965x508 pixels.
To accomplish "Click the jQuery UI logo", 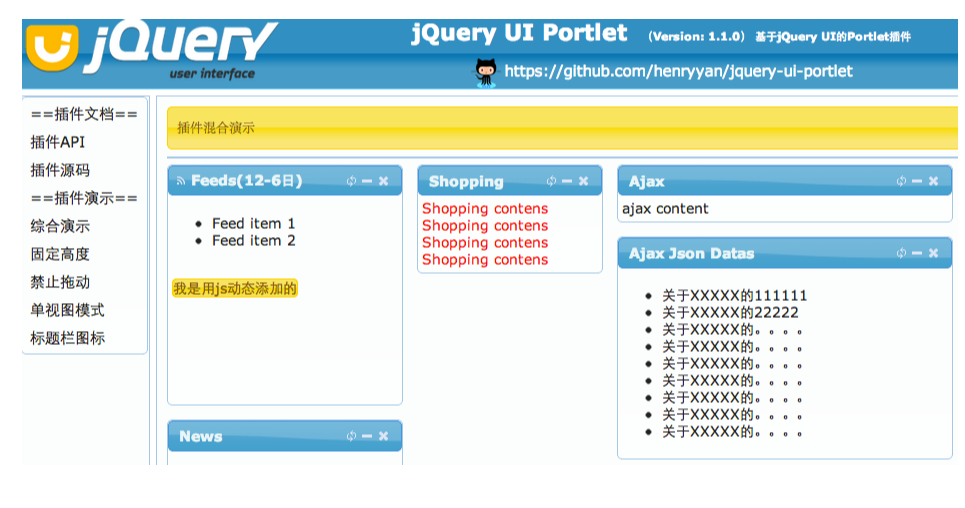I will pyautogui.click(x=151, y=49).
